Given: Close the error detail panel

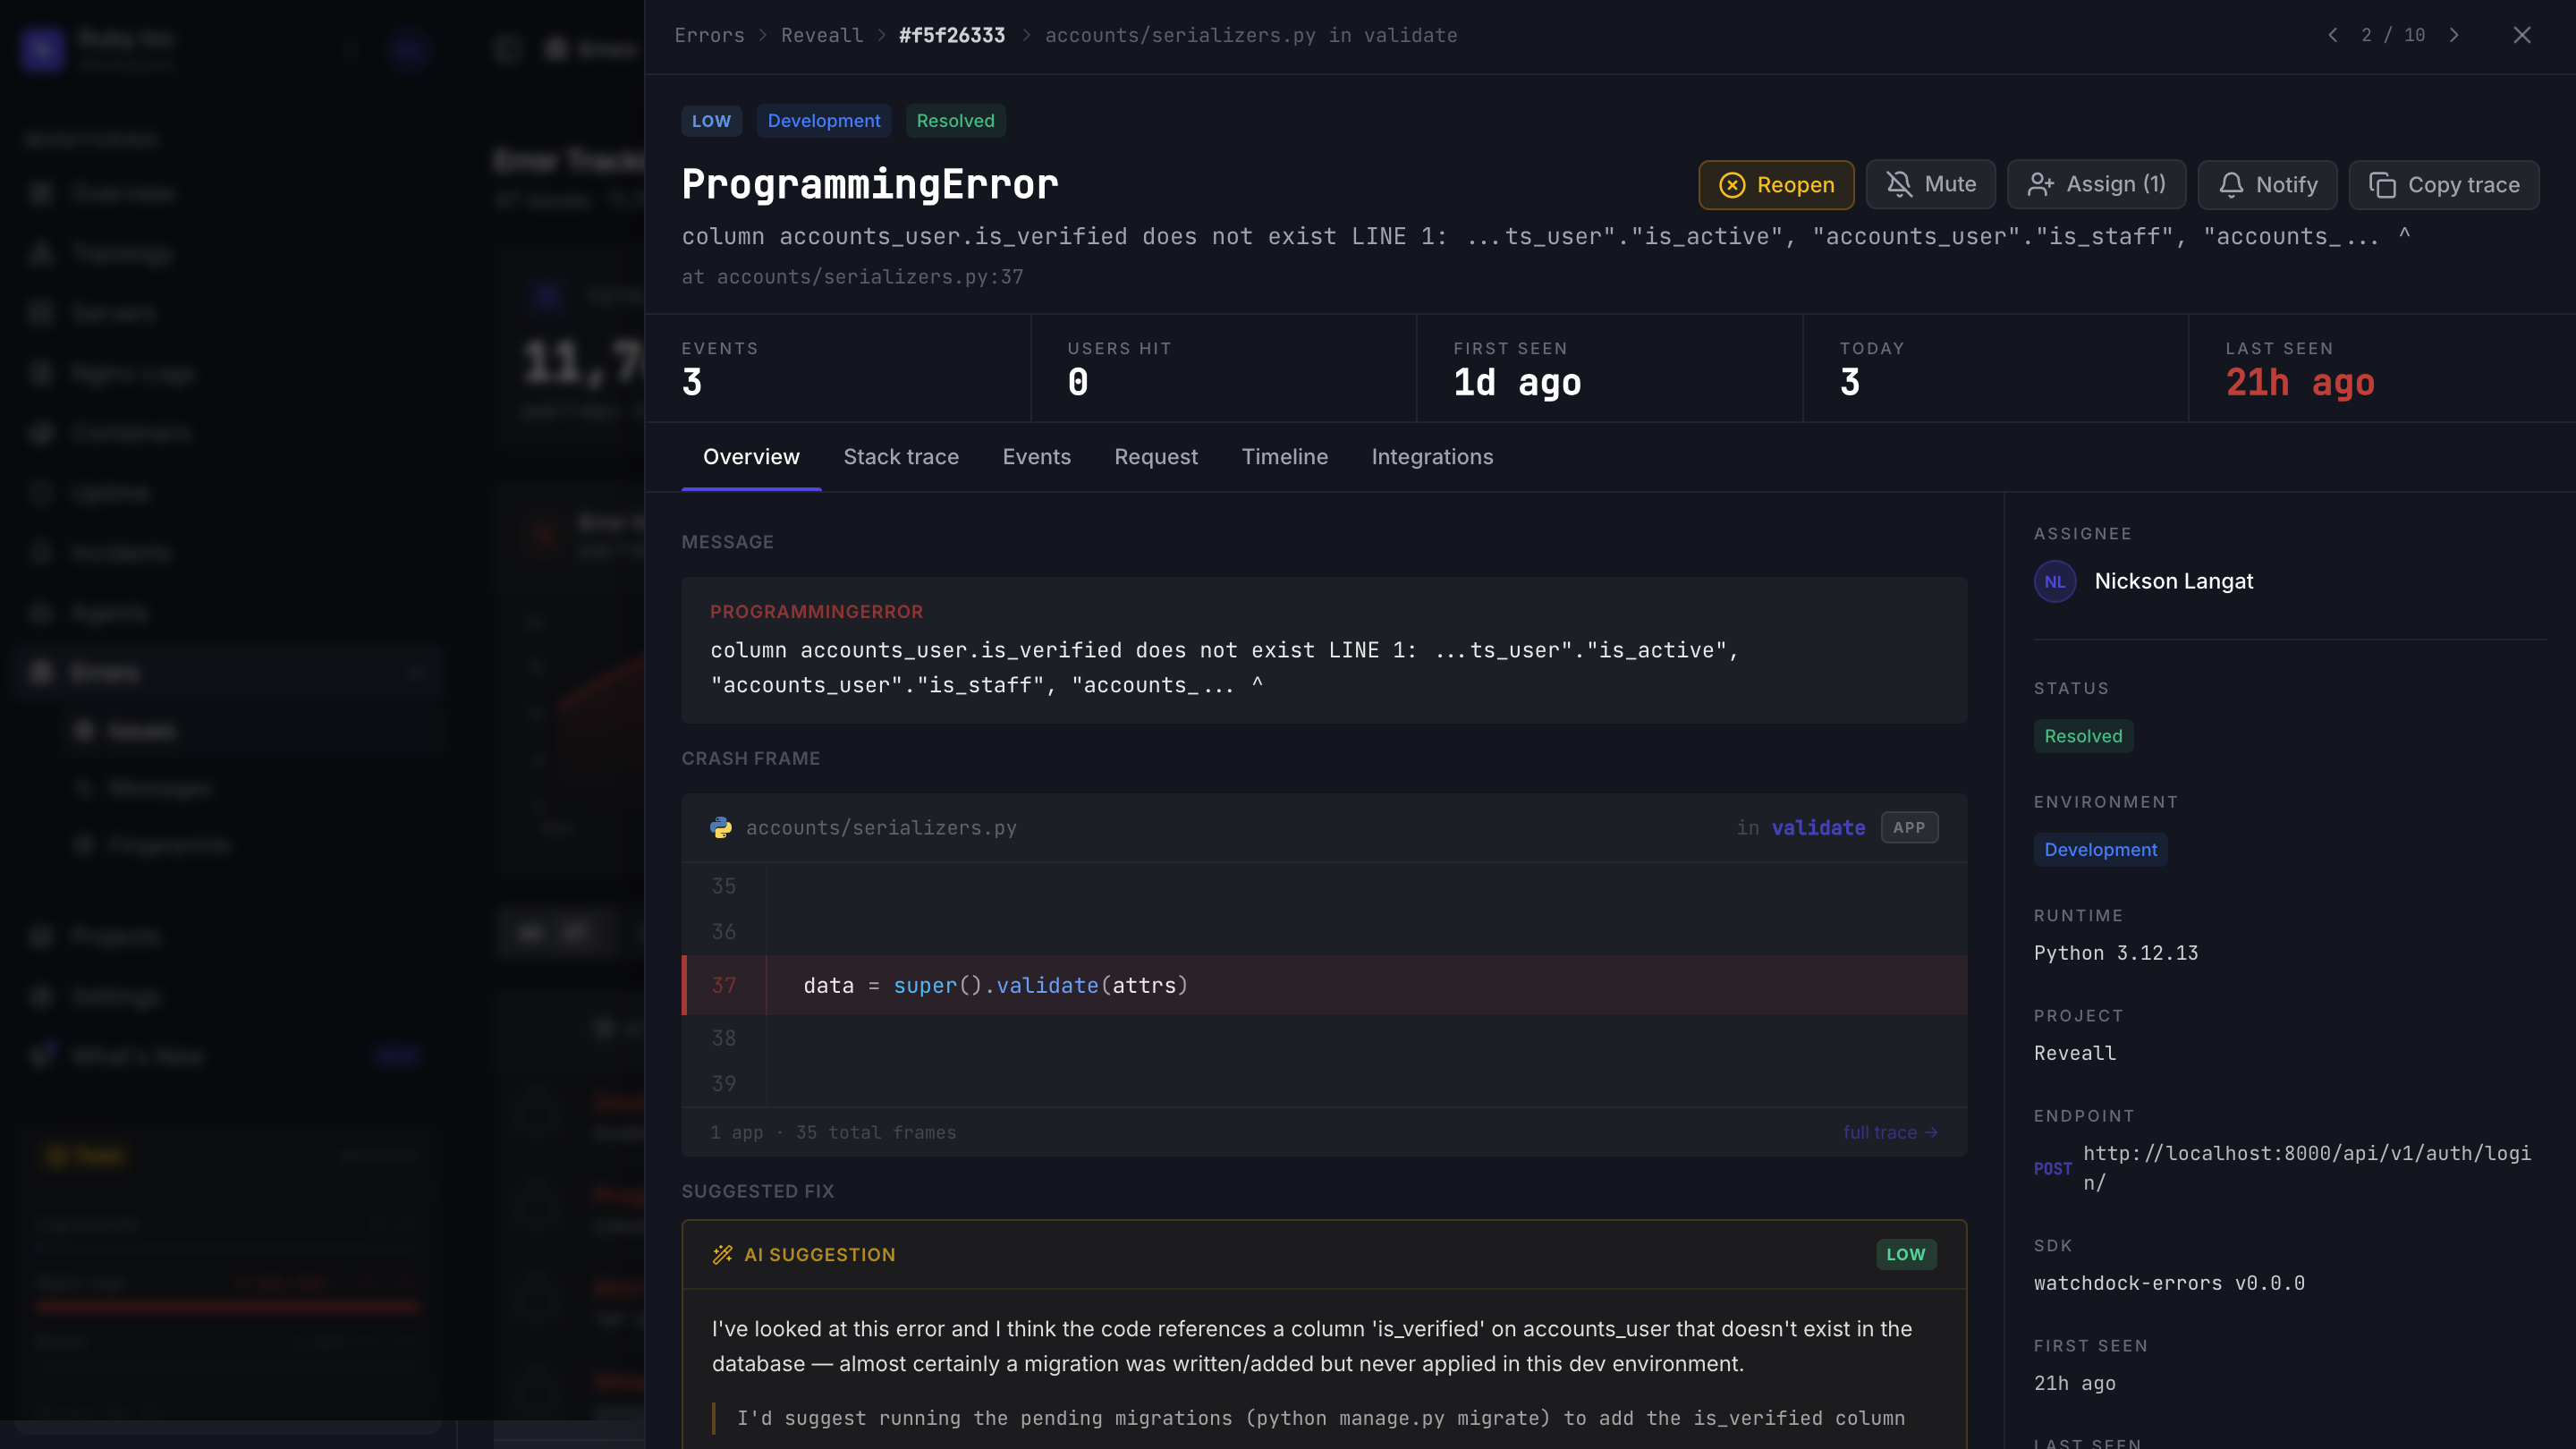Looking at the screenshot, I should point(2522,35).
